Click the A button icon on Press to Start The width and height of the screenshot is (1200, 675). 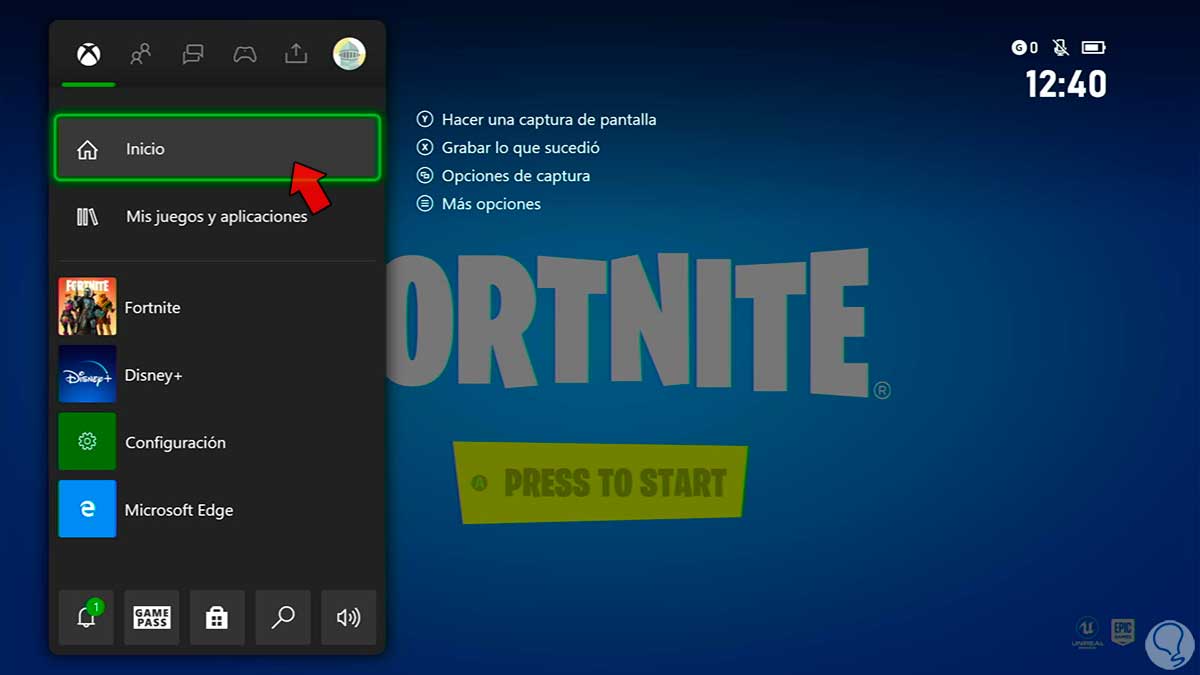tap(480, 484)
